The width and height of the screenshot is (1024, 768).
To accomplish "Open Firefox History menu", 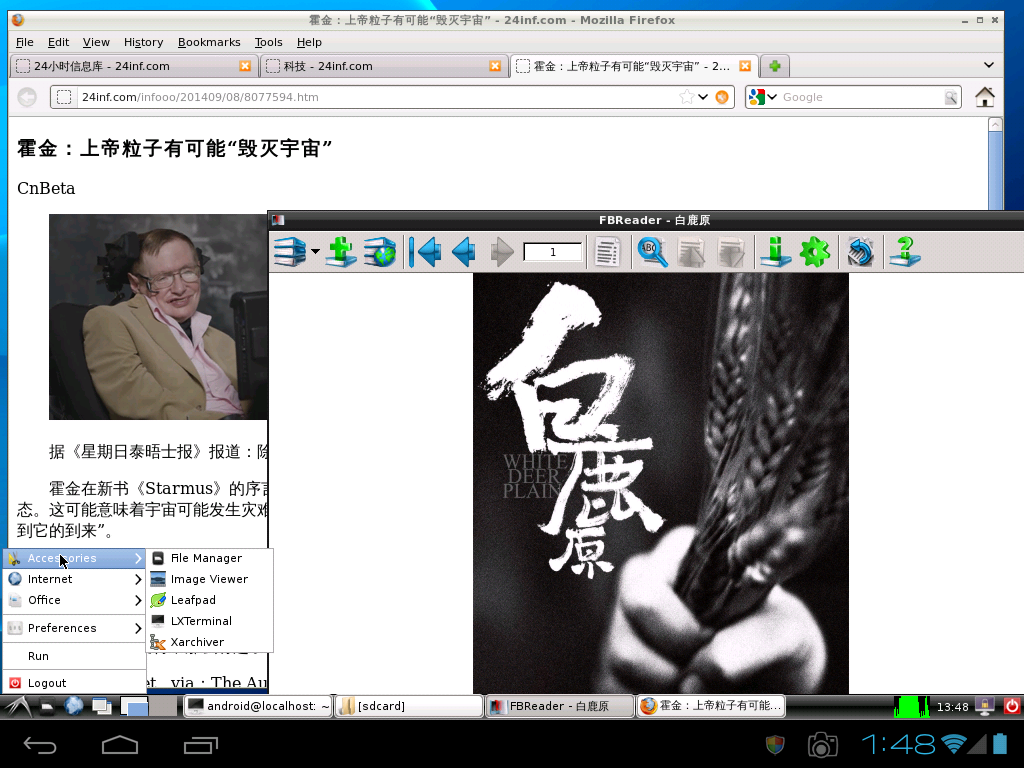I will [x=144, y=42].
